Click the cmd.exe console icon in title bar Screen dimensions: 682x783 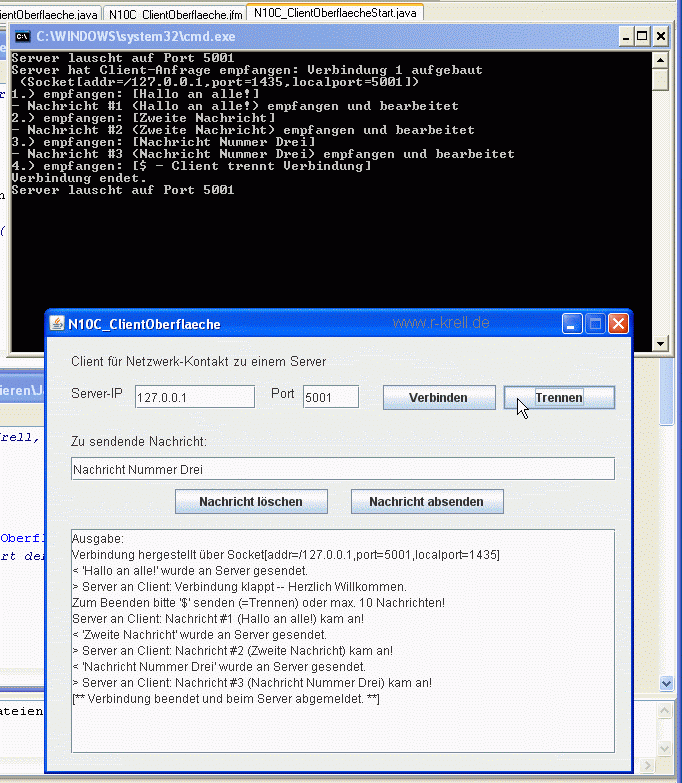pos(22,36)
